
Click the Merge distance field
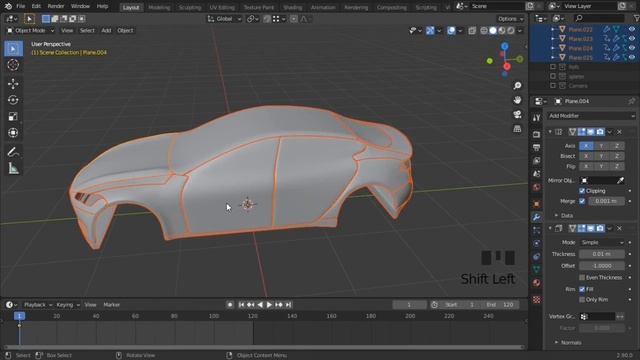click(x=606, y=201)
